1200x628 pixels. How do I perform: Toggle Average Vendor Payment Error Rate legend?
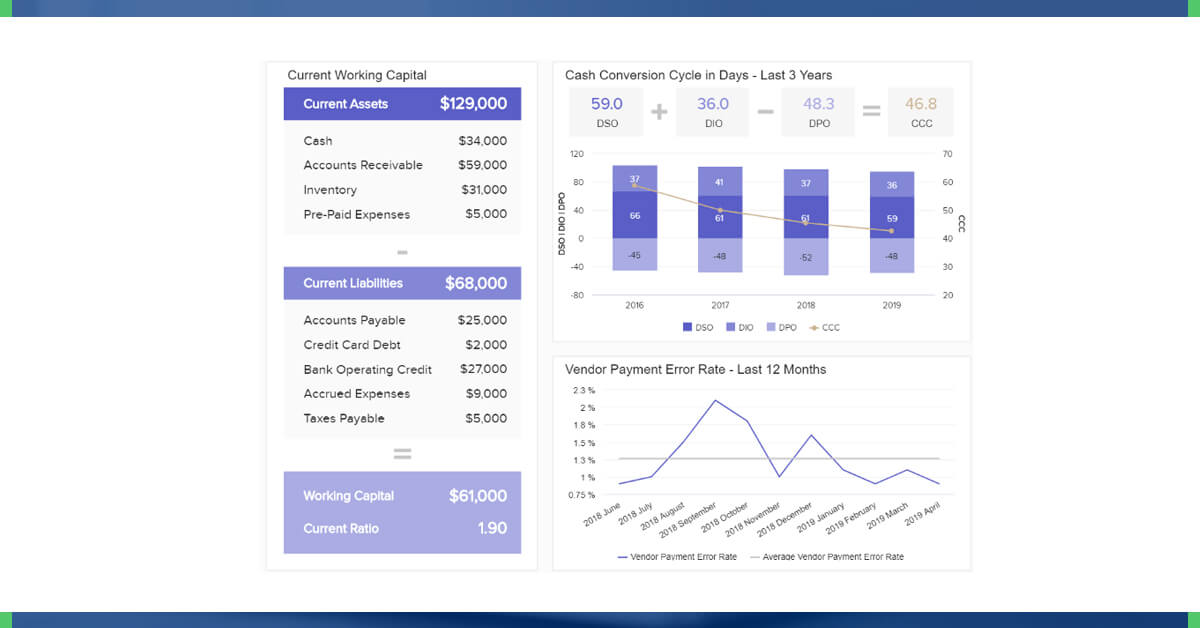(826, 556)
